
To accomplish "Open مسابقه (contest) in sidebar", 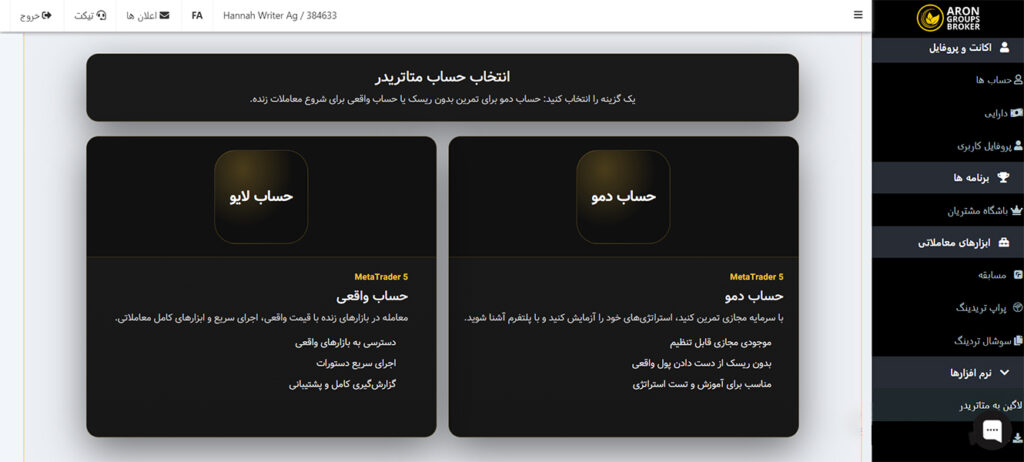I will 1000,275.
